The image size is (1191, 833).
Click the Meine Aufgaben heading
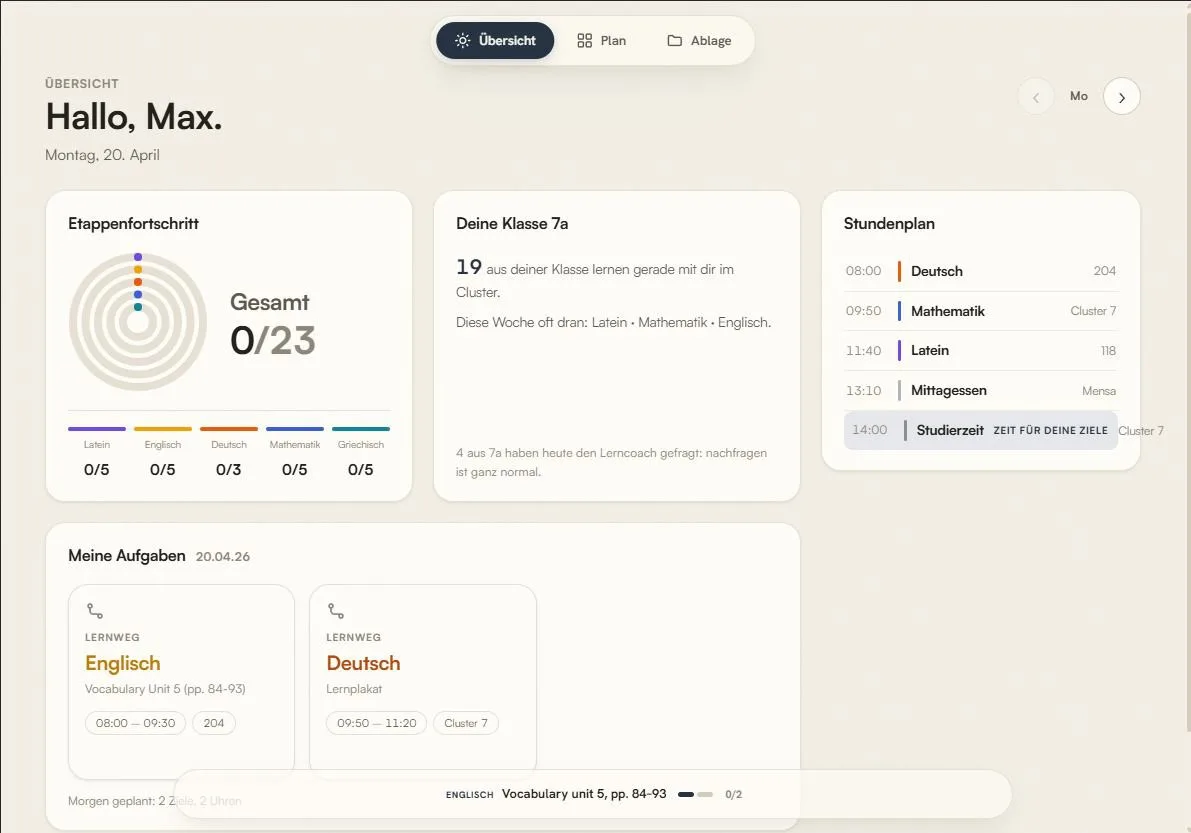coord(127,555)
